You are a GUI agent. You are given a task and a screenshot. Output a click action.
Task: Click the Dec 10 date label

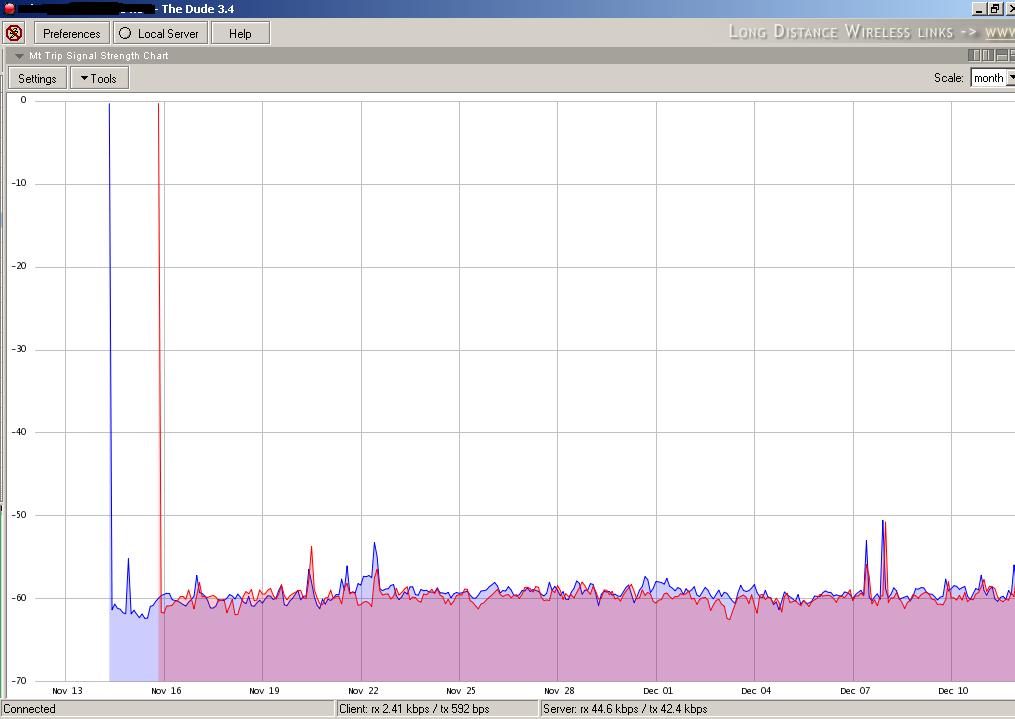(953, 691)
